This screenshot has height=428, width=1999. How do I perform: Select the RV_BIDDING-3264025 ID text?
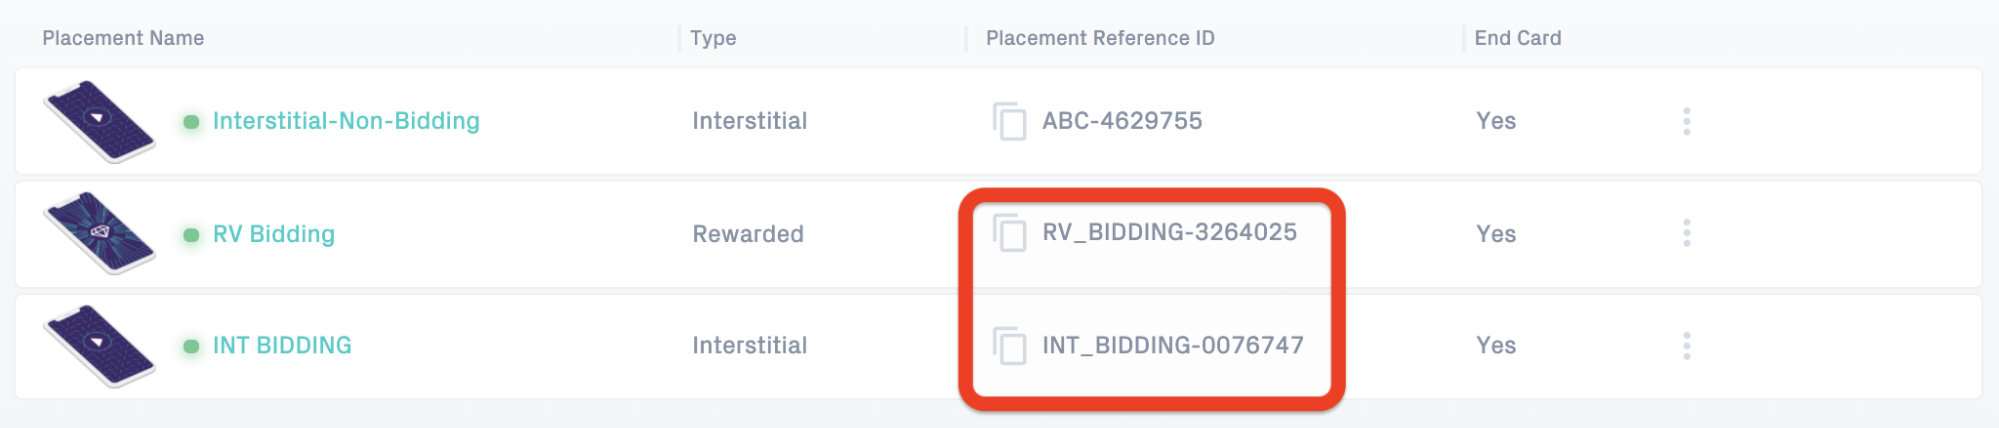point(1170,232)
